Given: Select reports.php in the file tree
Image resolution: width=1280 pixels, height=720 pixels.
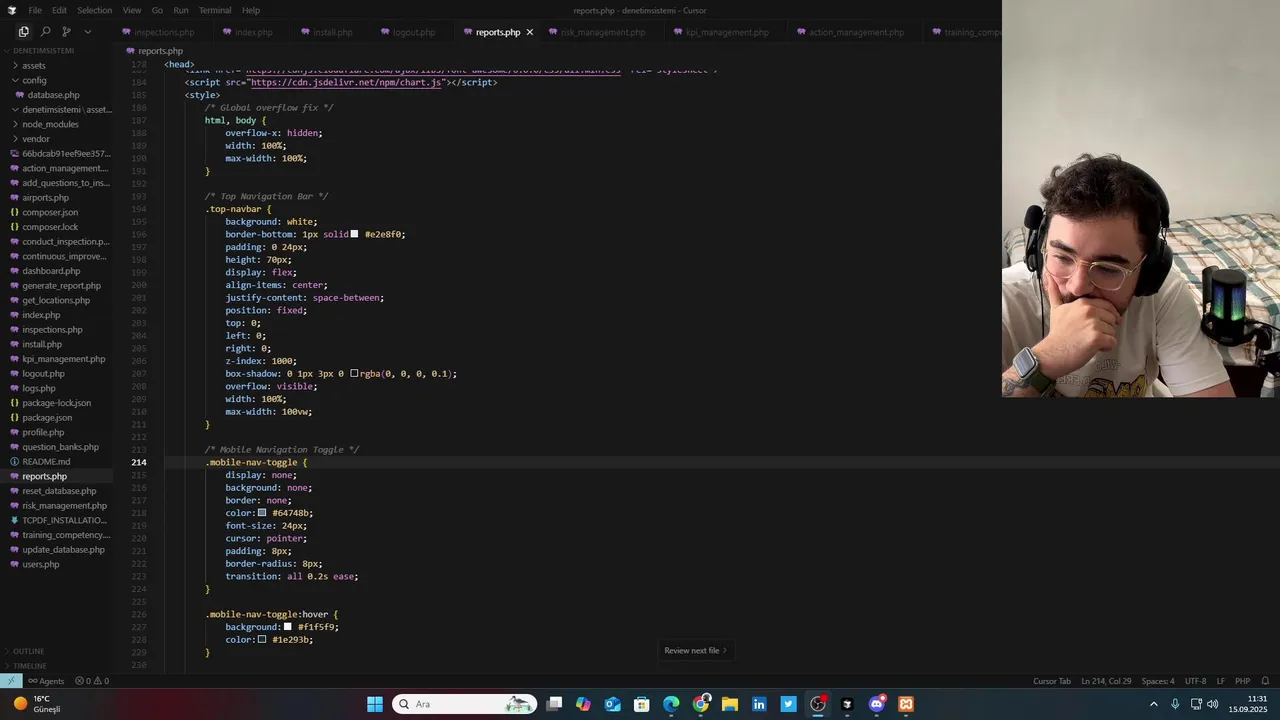Looking at the screenshot, I should click(44, 476).
